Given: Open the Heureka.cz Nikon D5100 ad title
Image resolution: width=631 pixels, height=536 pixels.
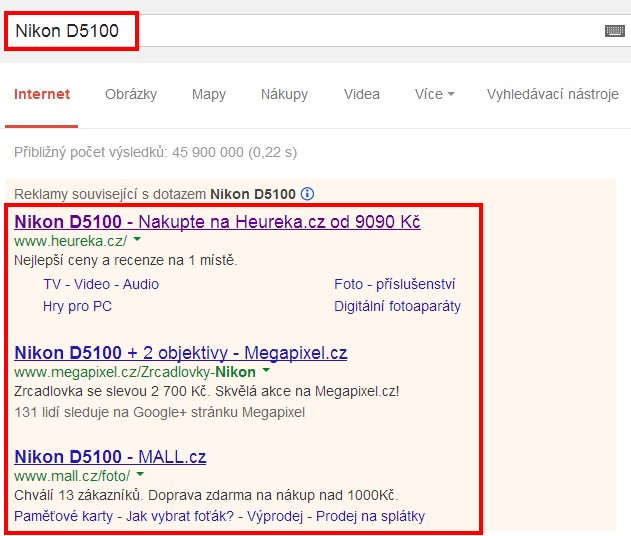Looking at the screenshot, I should click(x=217, y=222).
